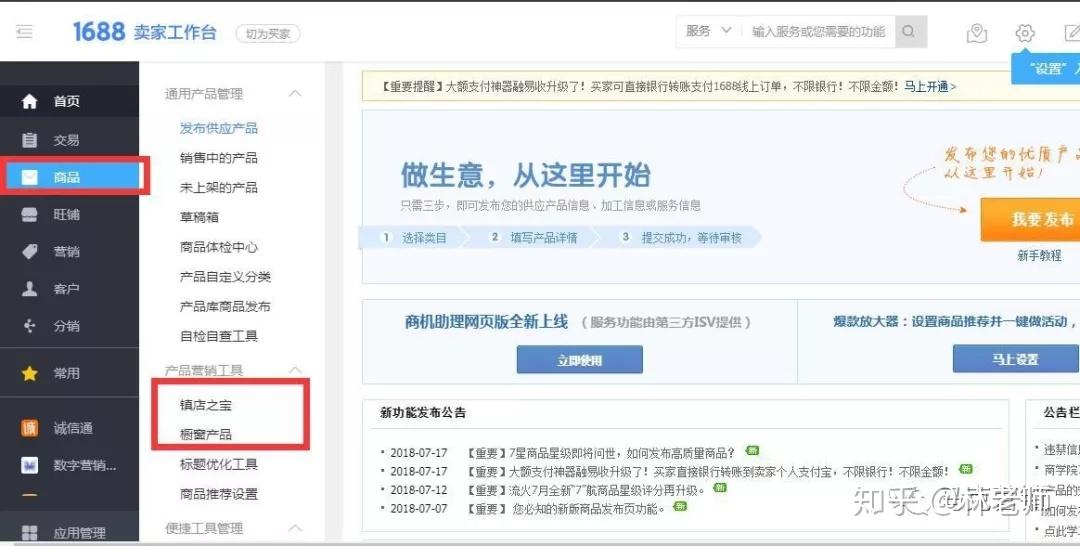Open 商品推荐设置 submenu item

click(x=218, y=494)
